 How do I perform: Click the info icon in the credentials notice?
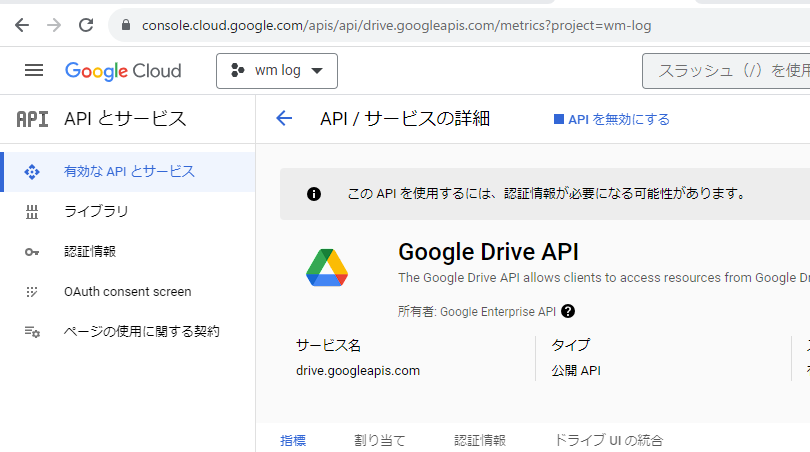tap(314, 194)
